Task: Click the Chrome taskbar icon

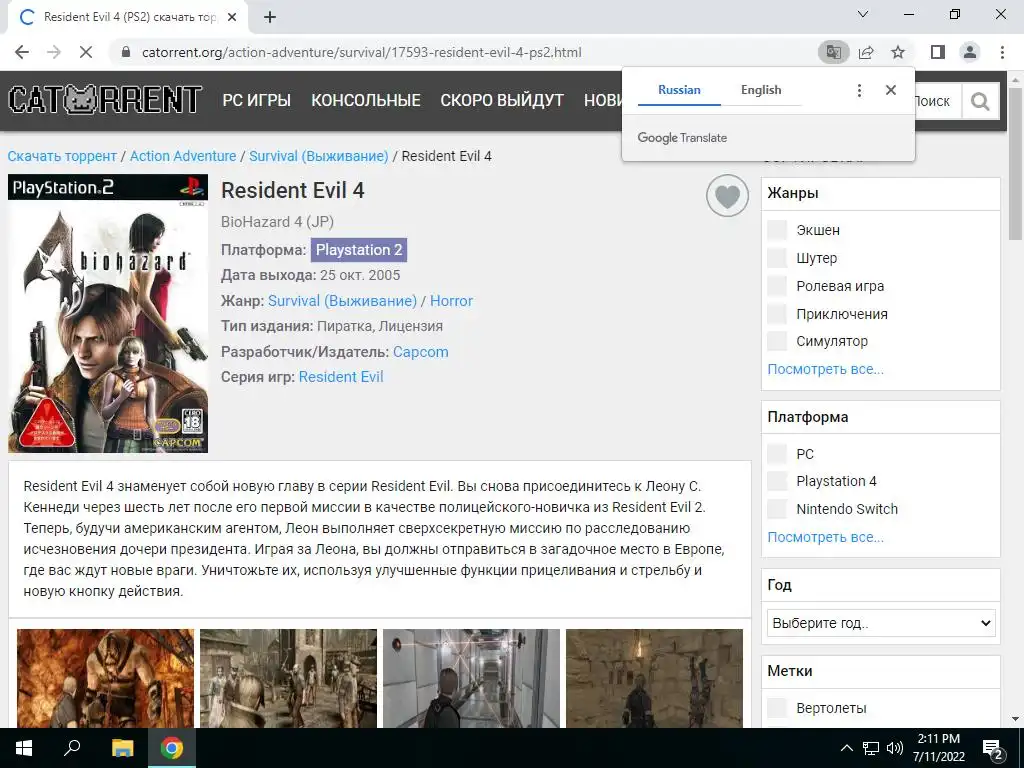Action: (x=172, y=748)
